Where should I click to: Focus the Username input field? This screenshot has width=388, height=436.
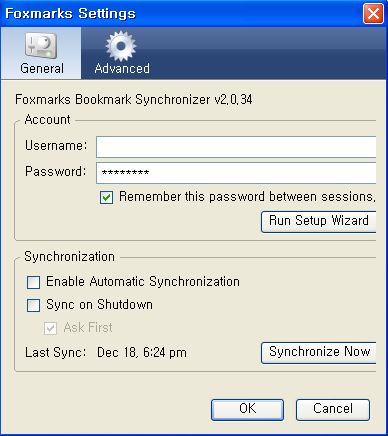point(236,147)
